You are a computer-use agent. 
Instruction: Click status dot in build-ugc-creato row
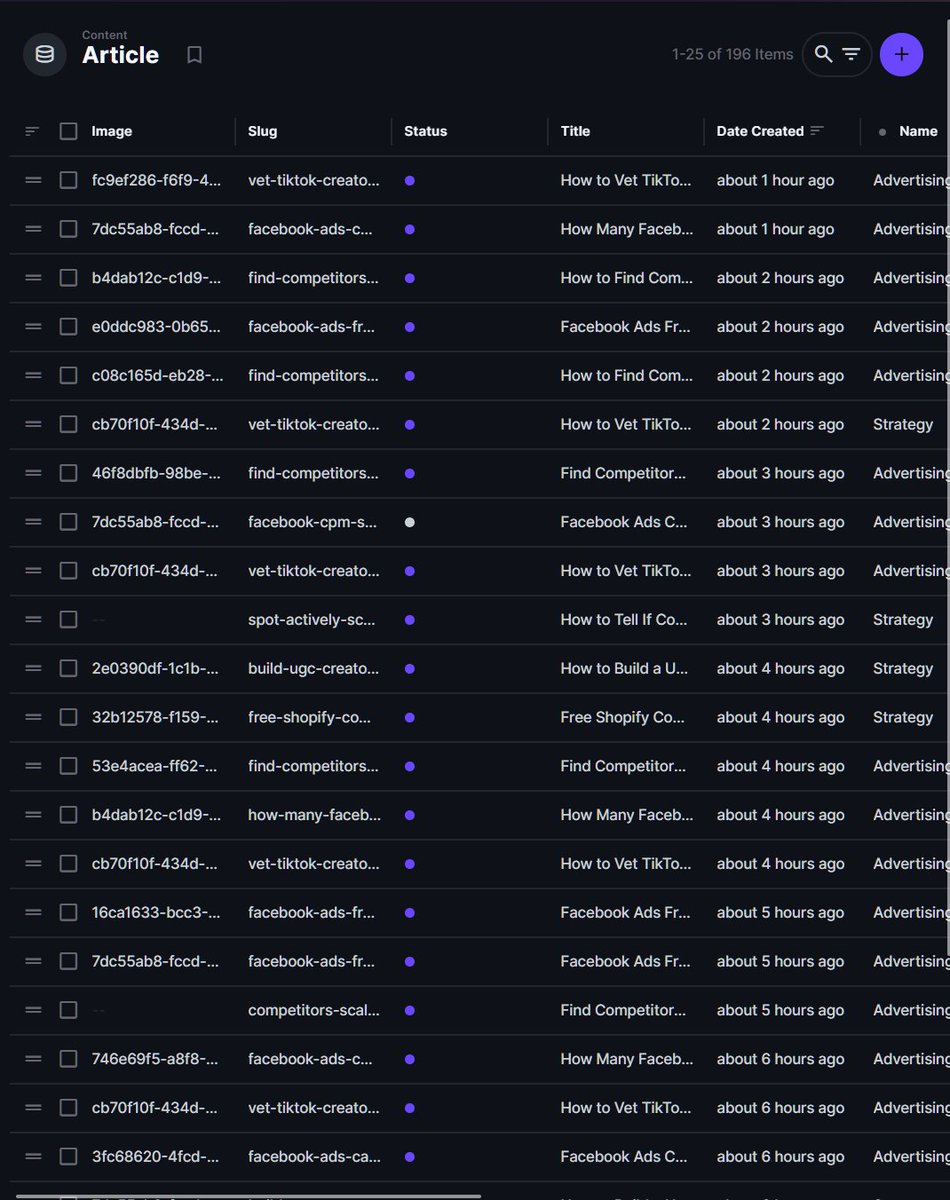(409, 668)
